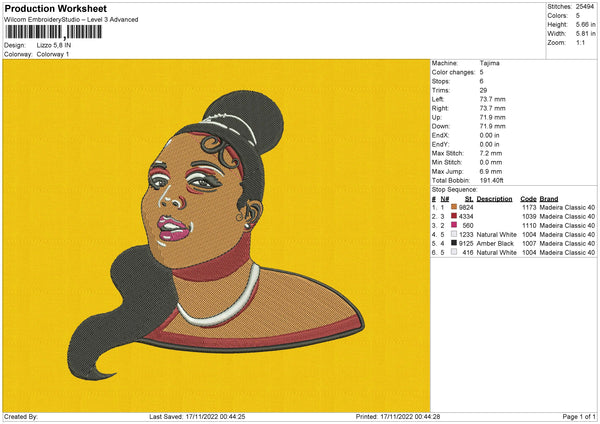The height and width of the screenshot is (424, 600).
Task: Click the 'Created By:' footer label
Action: [21, 417]
